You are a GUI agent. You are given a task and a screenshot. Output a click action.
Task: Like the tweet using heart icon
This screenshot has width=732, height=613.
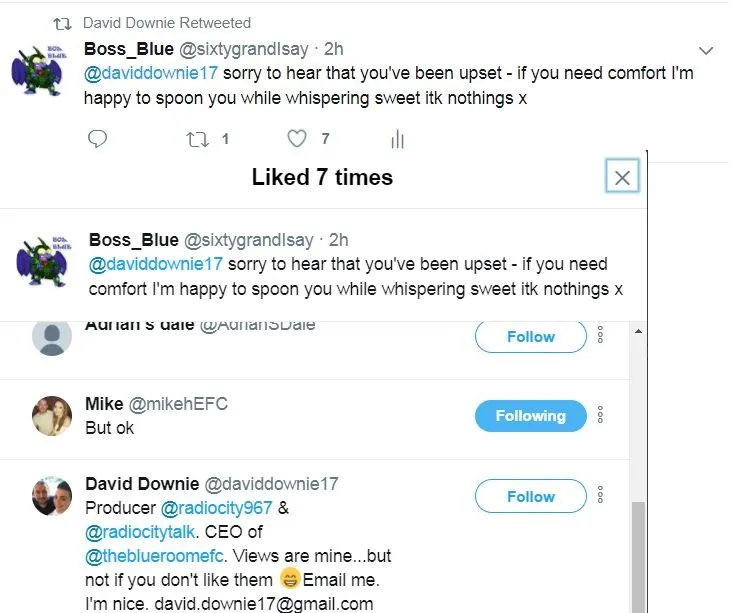(296, 139)
